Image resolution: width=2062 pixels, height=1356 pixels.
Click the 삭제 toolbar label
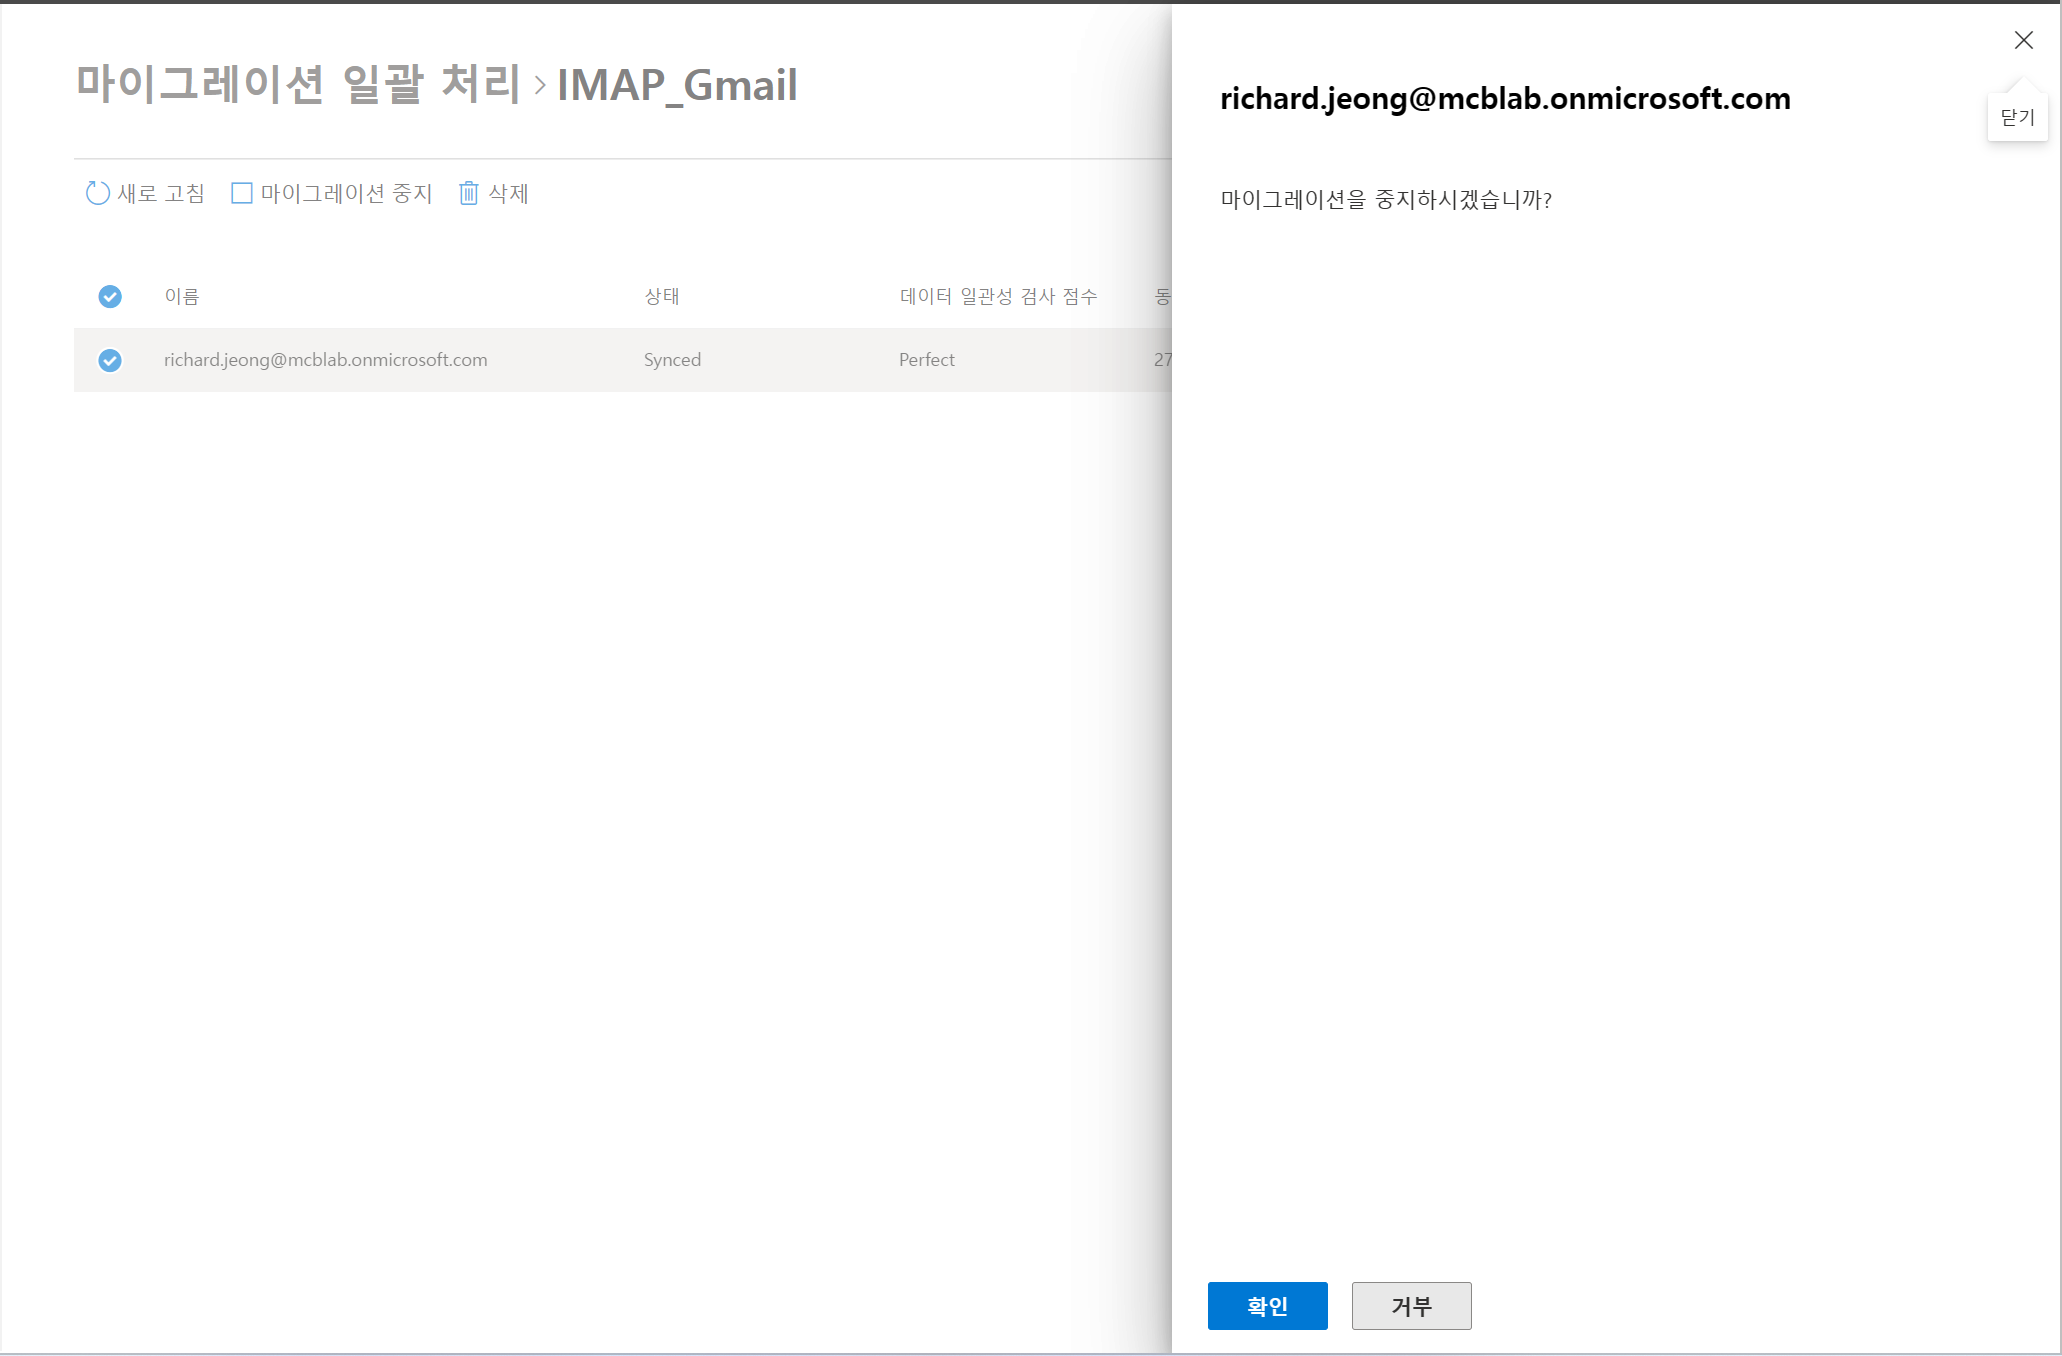(x=508, y=193)
